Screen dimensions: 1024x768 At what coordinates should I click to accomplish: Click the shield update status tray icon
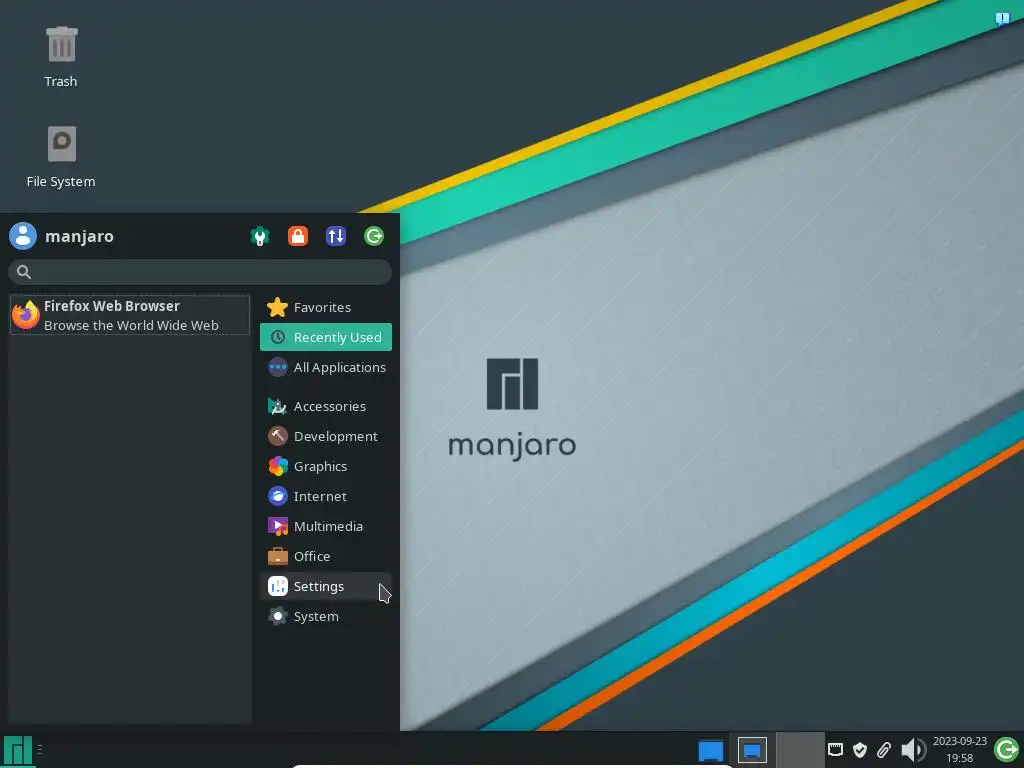860,750
